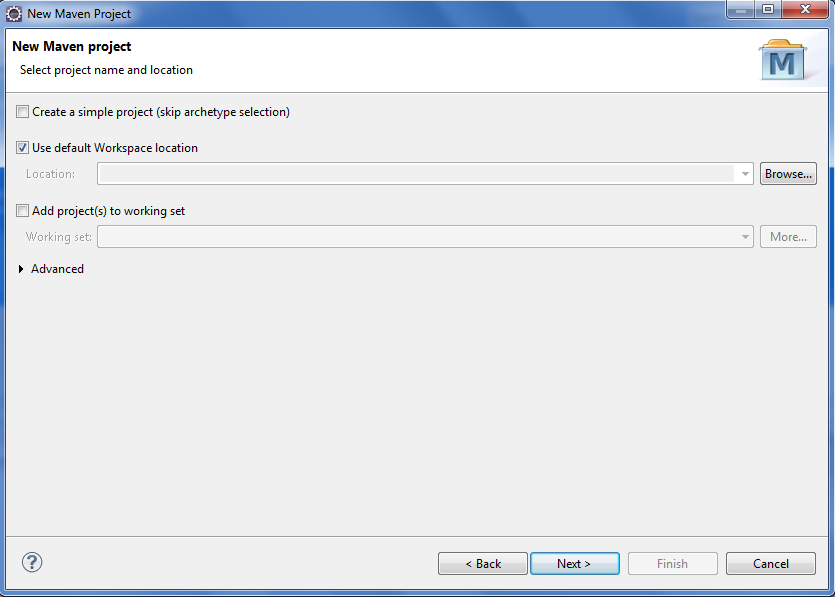835x597 pixels.
Task: Enable 'Create a simple project' checkbox
Action: [21, 111]
